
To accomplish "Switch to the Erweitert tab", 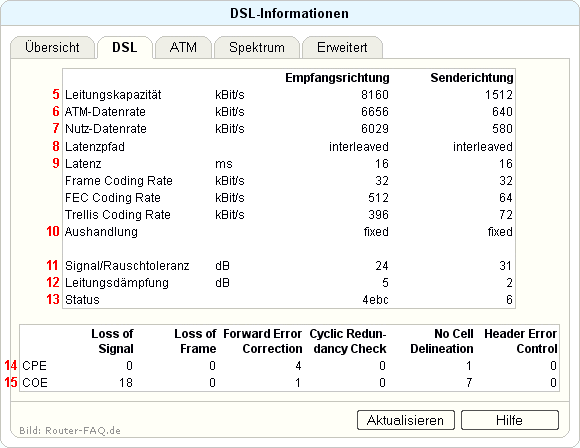I will pos(342,47).
